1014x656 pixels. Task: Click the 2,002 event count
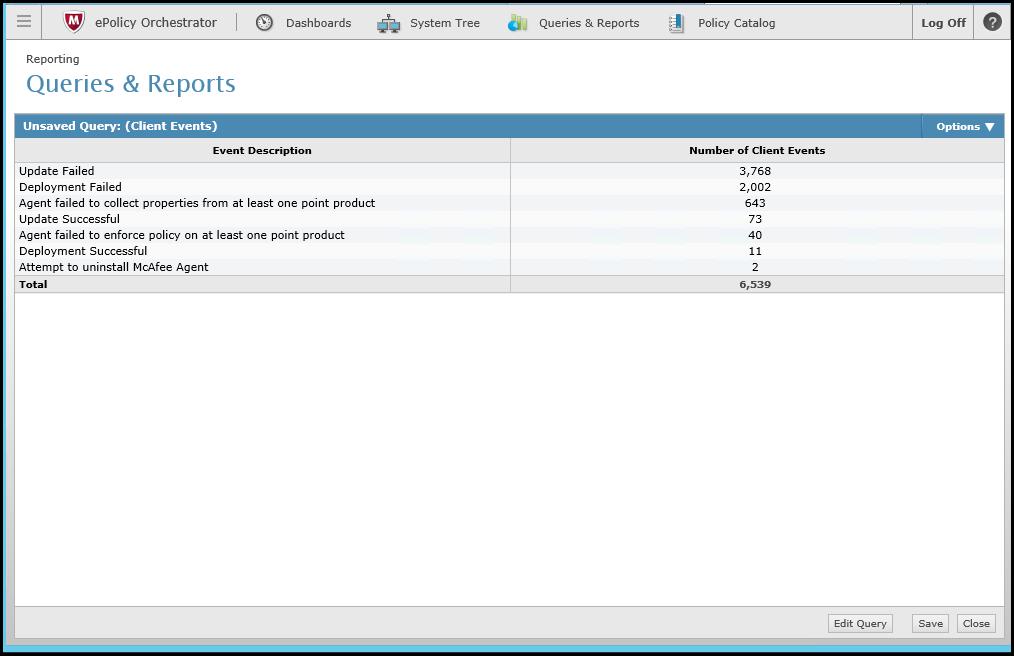pyautogui.click(x=755, y=187)
